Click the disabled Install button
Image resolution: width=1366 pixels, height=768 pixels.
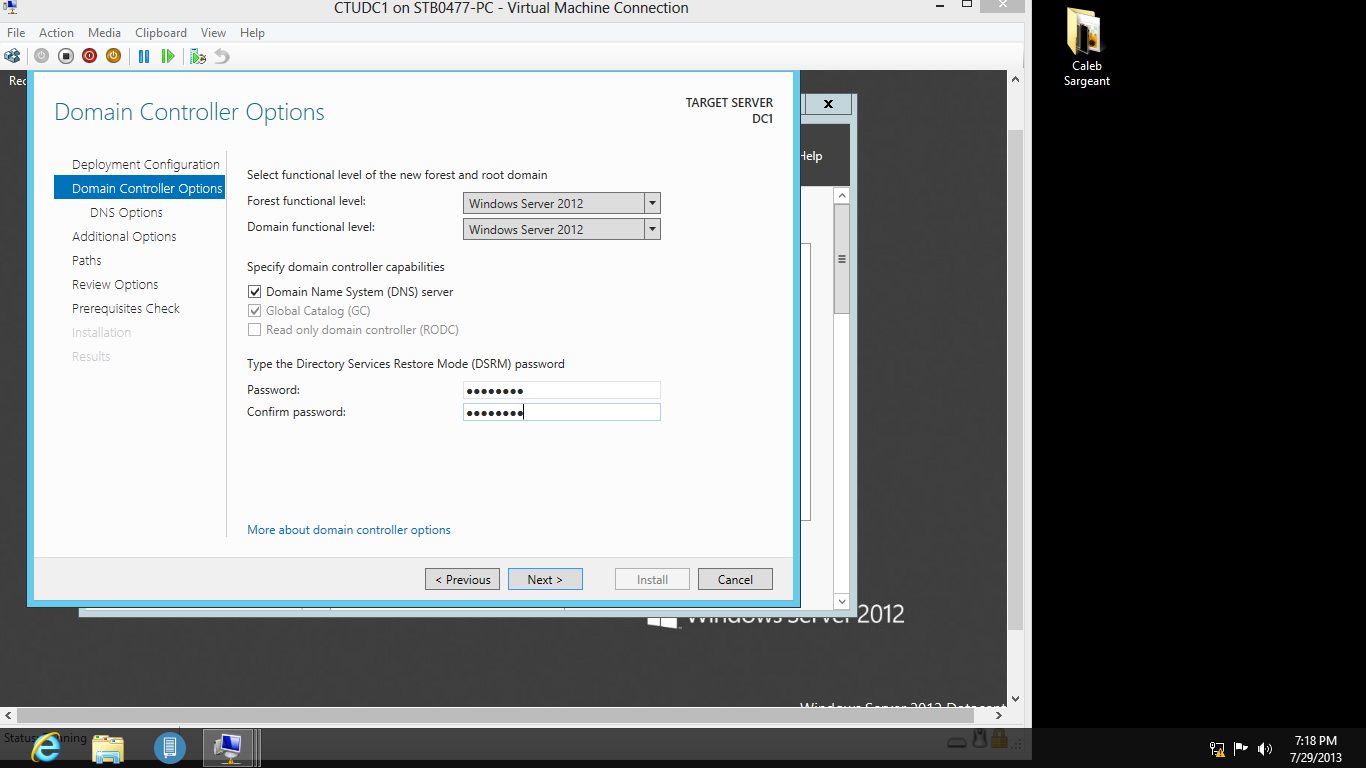point(652,579)
